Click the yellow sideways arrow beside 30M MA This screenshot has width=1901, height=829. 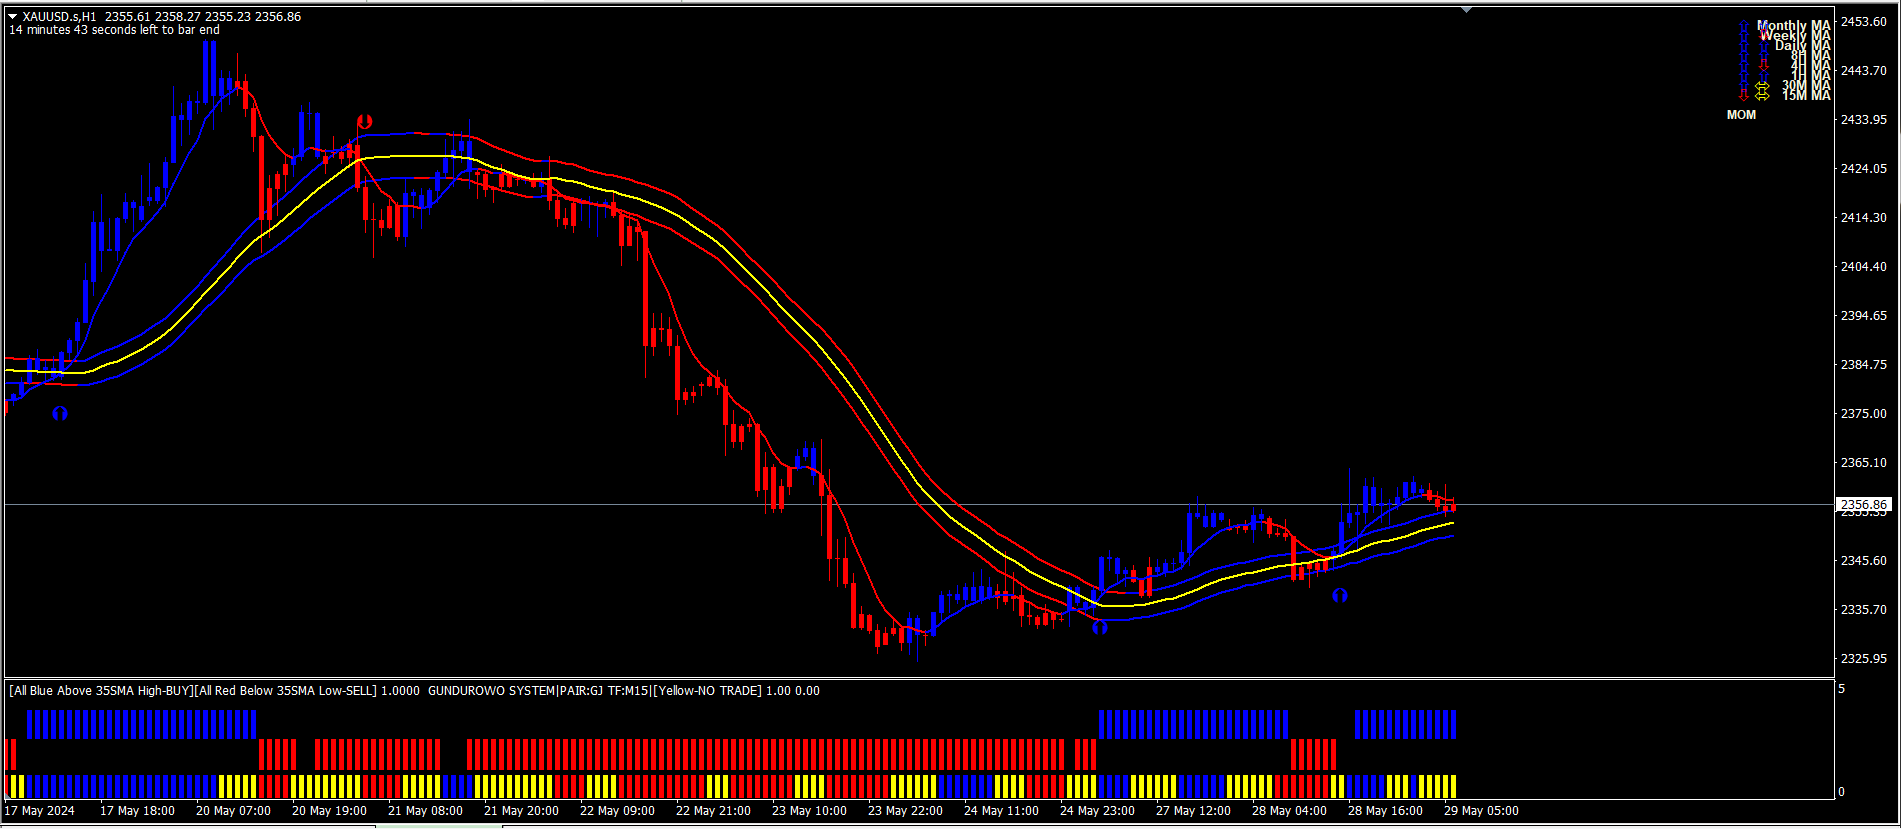1762,86
